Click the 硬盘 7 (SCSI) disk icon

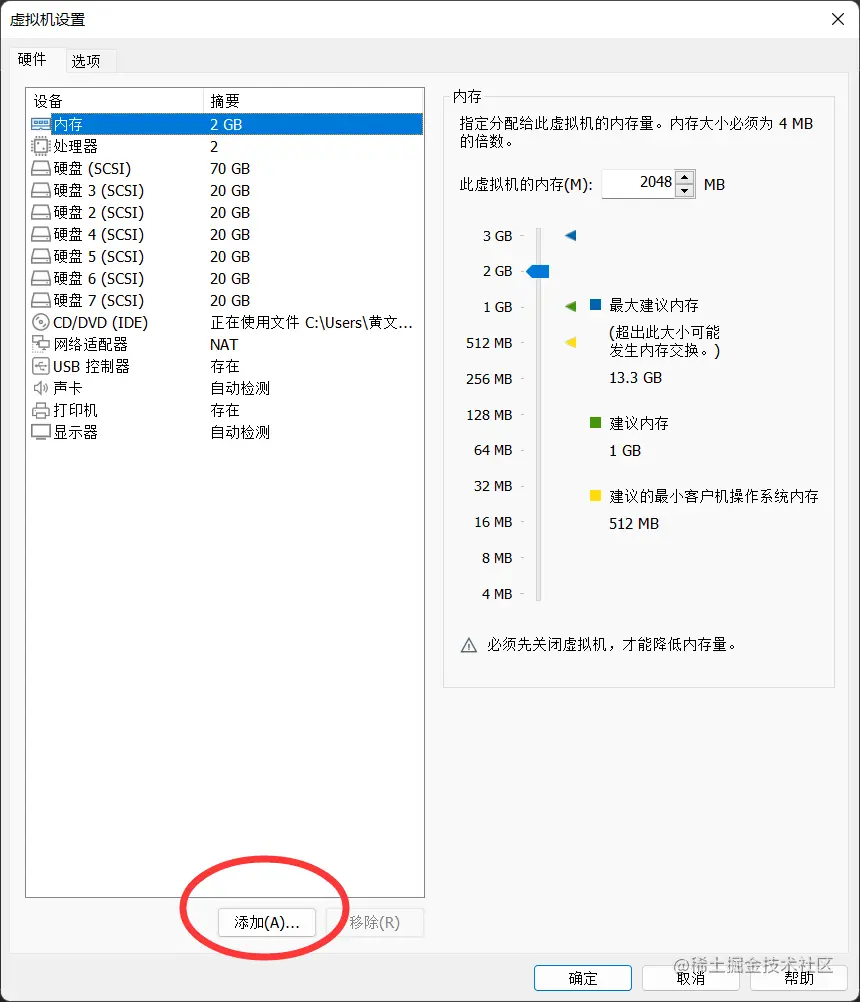point(41,300)
